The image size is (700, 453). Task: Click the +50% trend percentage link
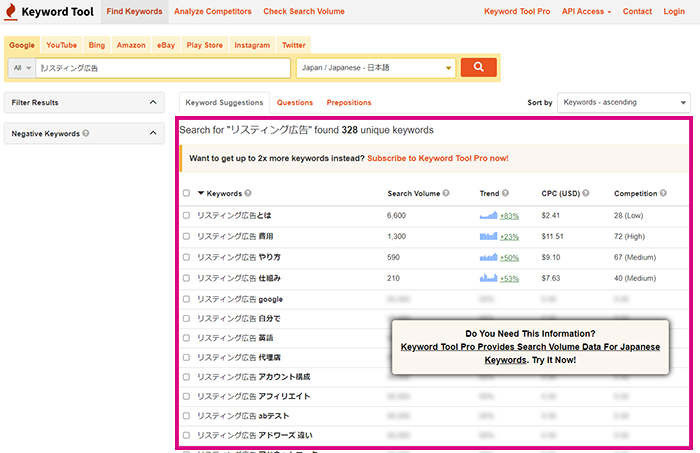click(x=509, y=258)
